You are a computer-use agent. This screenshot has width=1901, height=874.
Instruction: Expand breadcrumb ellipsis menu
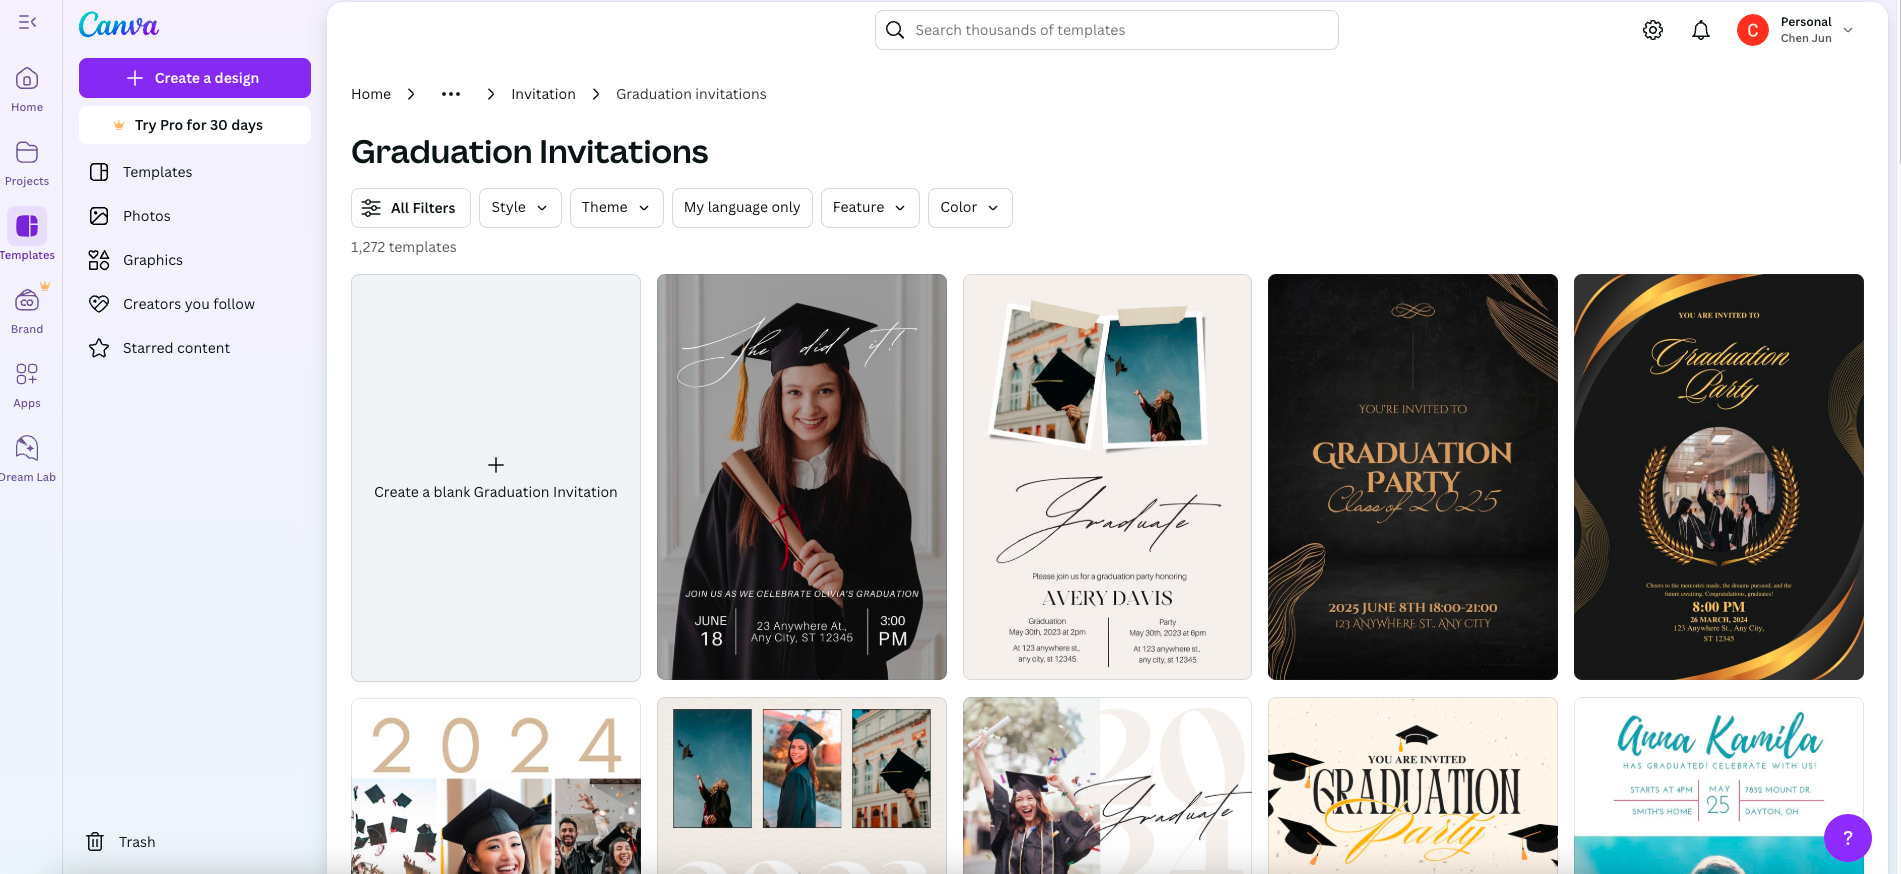451,94
